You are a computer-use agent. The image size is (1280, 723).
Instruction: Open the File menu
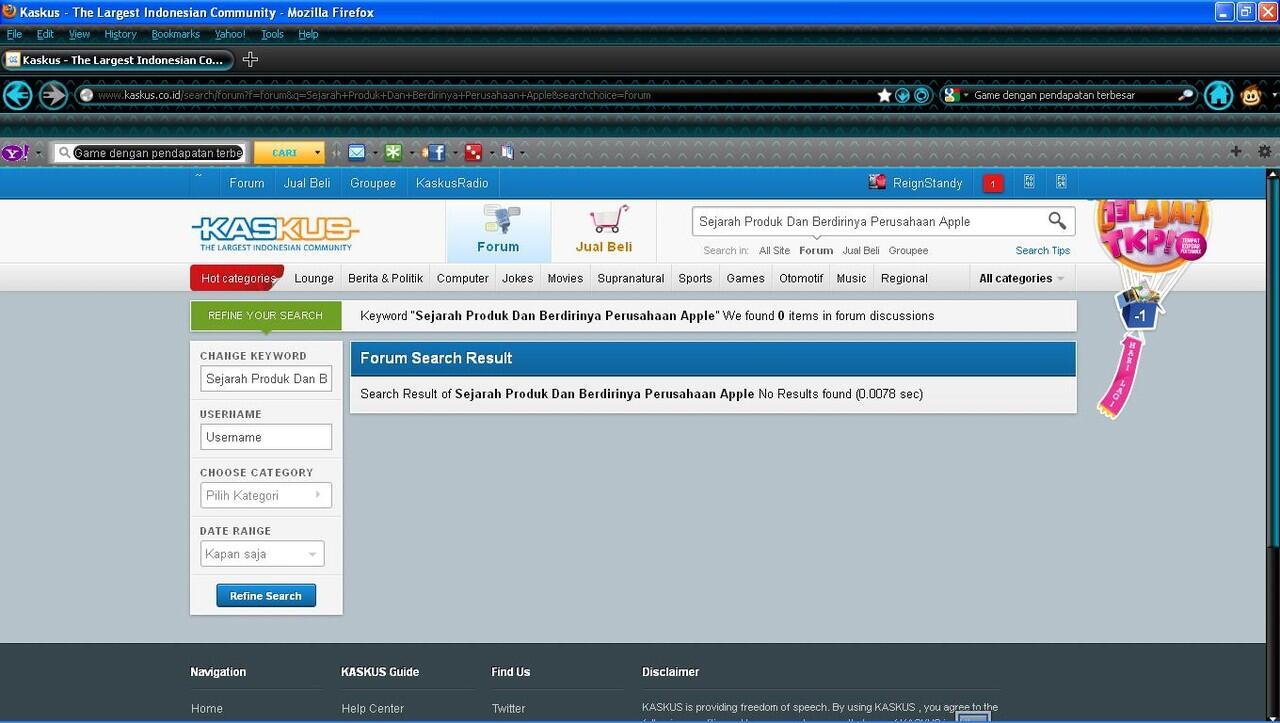coord(14,34)
